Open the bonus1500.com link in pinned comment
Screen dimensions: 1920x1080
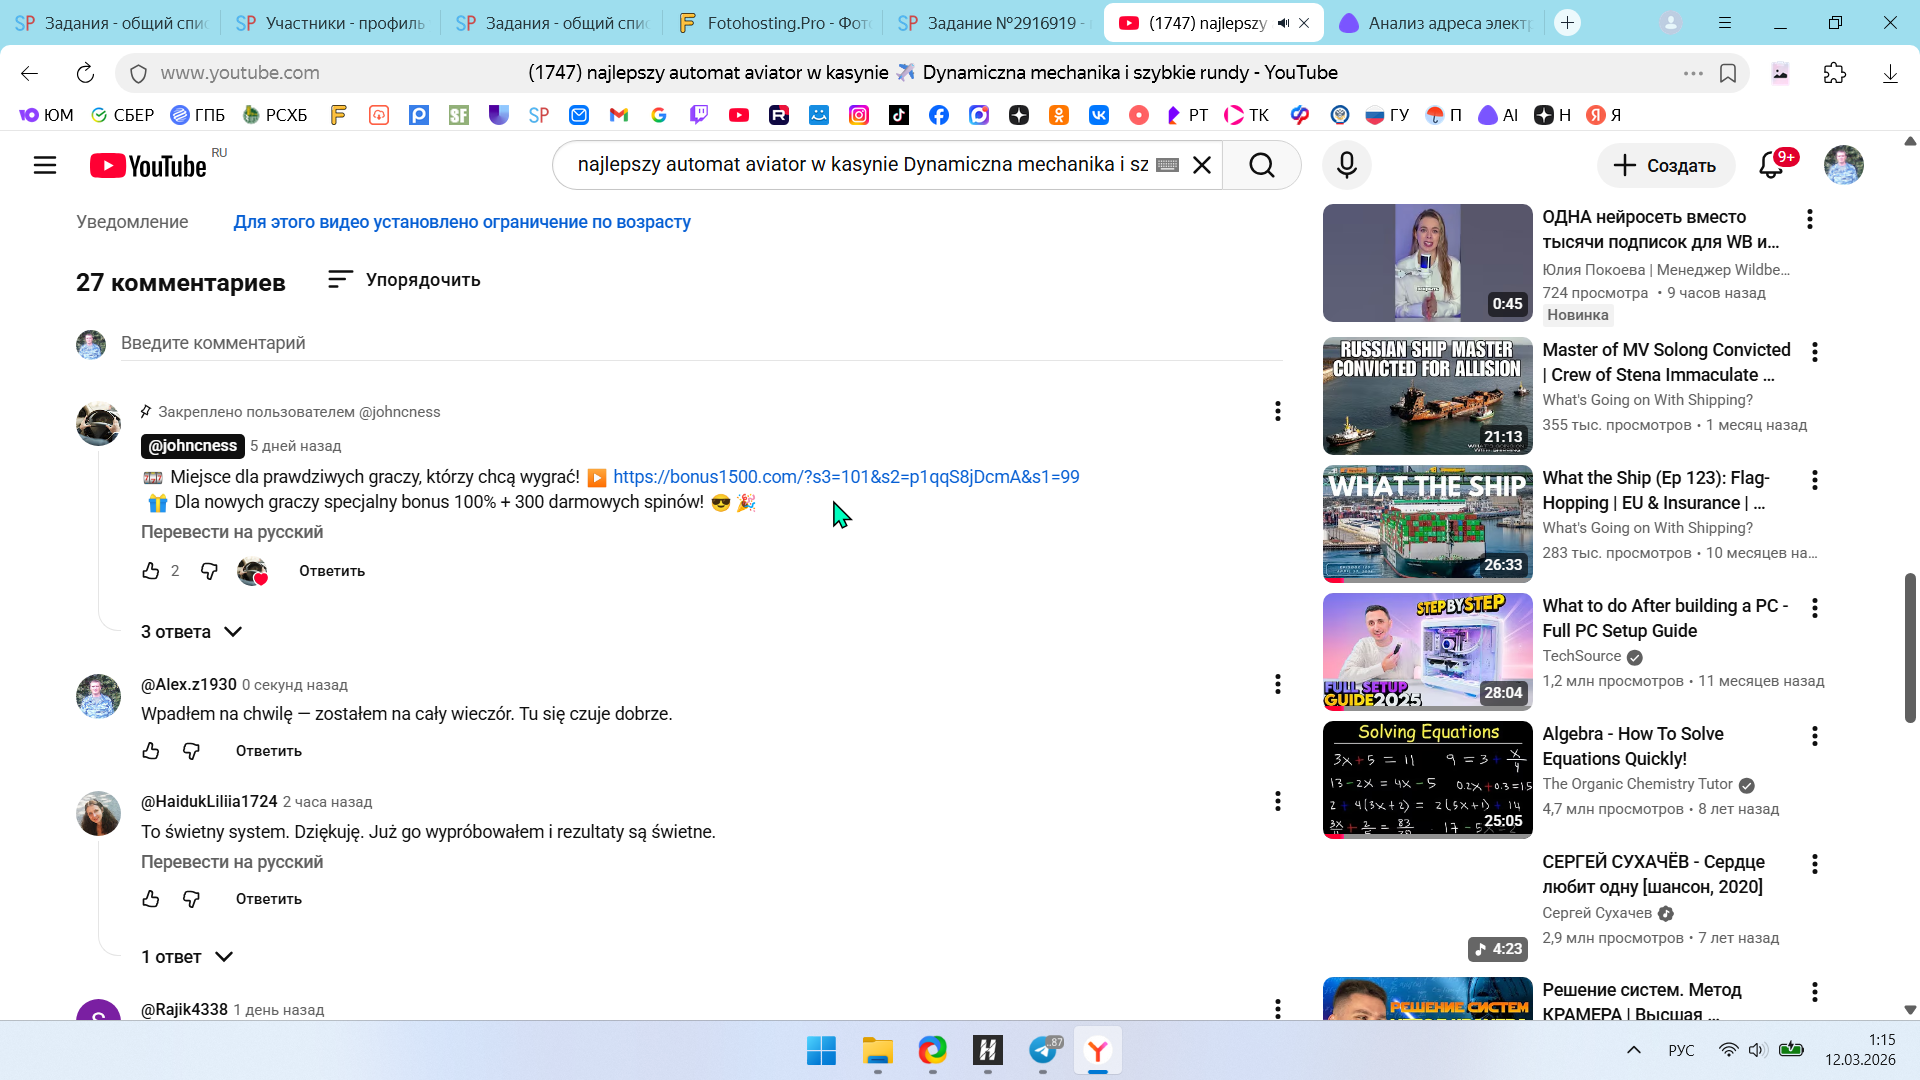point(846,477)
